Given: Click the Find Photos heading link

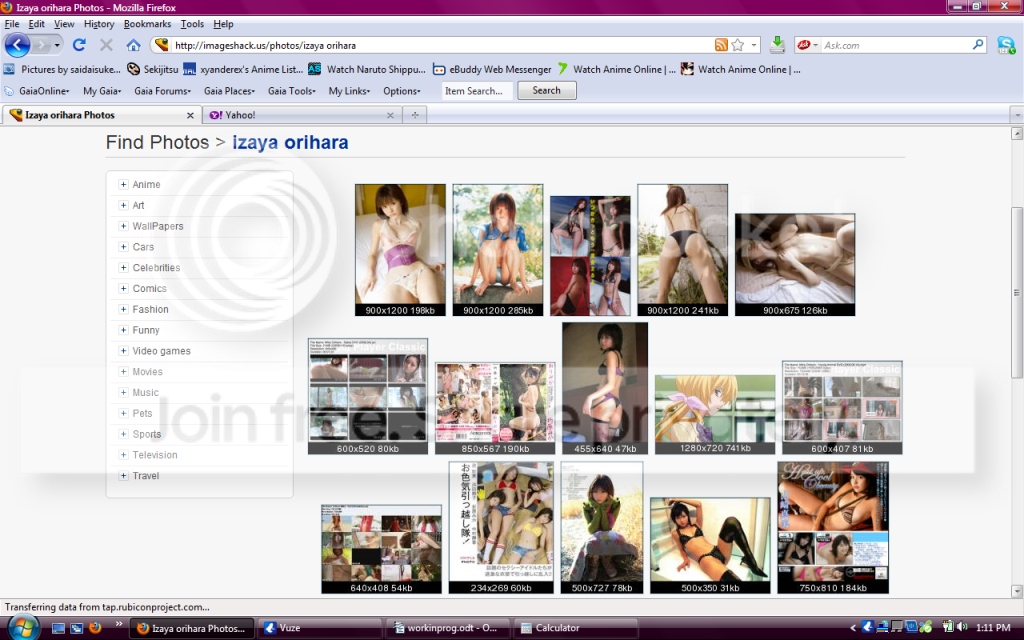Looking at the screenshot, I should (x=157, y=142).
